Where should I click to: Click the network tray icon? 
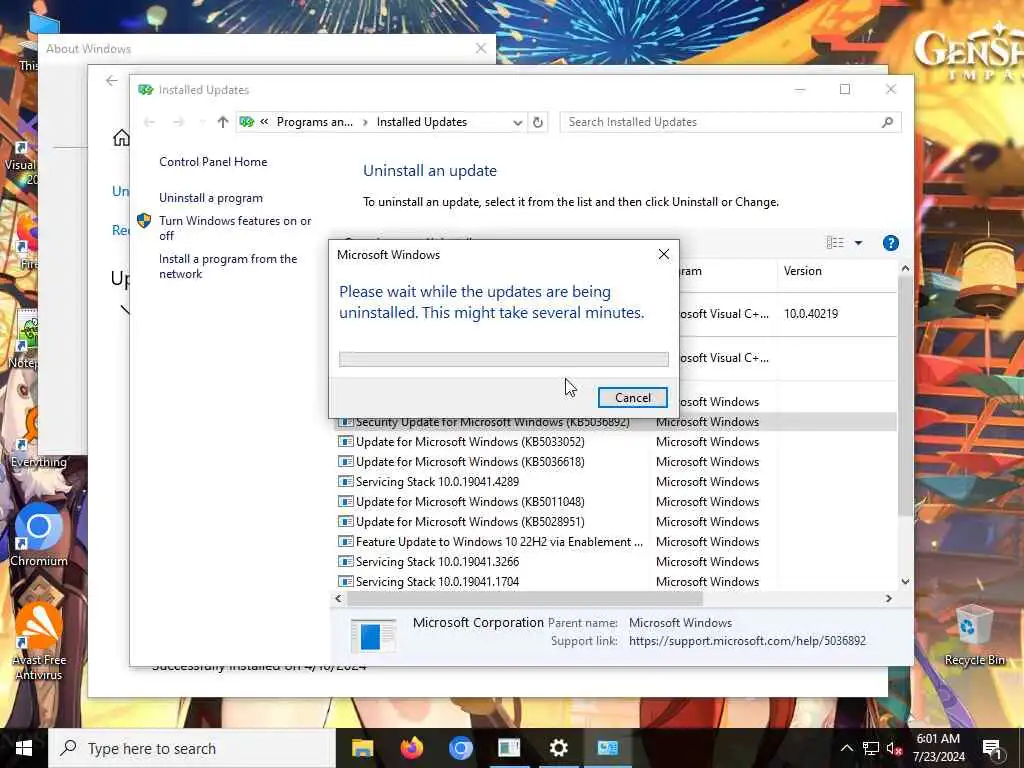coord(871,748)
